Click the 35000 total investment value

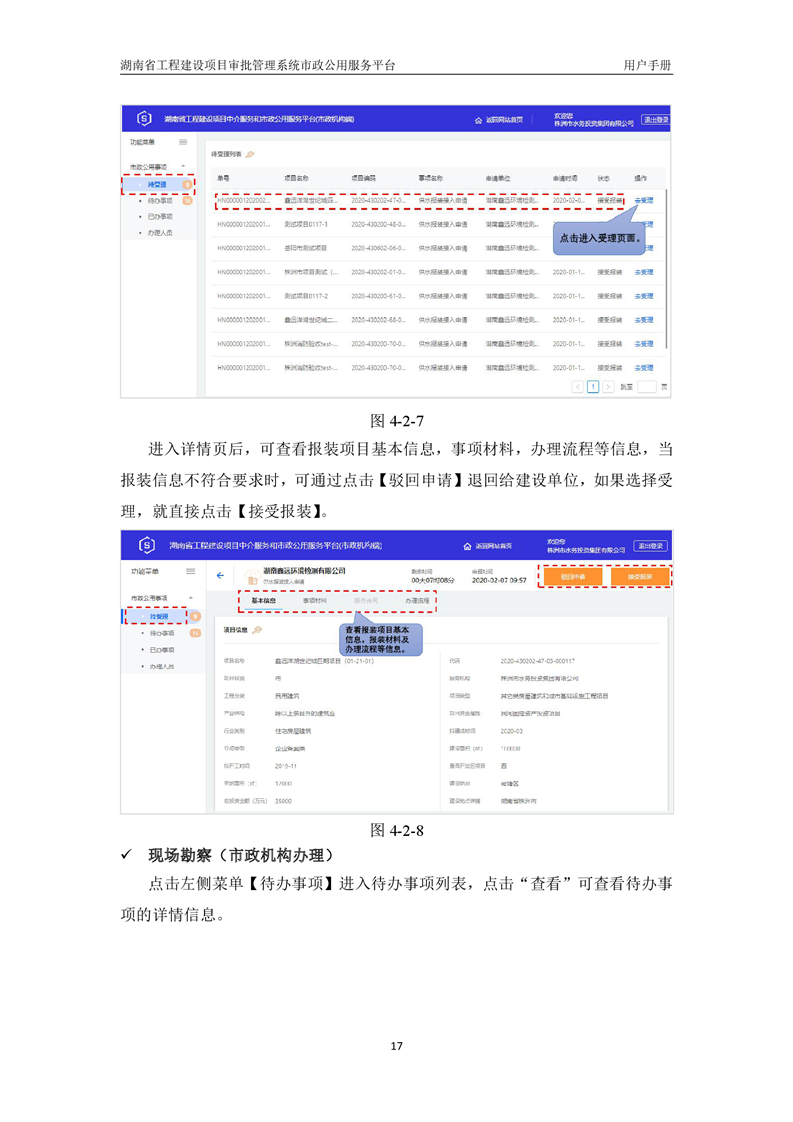tap(283, 801)
